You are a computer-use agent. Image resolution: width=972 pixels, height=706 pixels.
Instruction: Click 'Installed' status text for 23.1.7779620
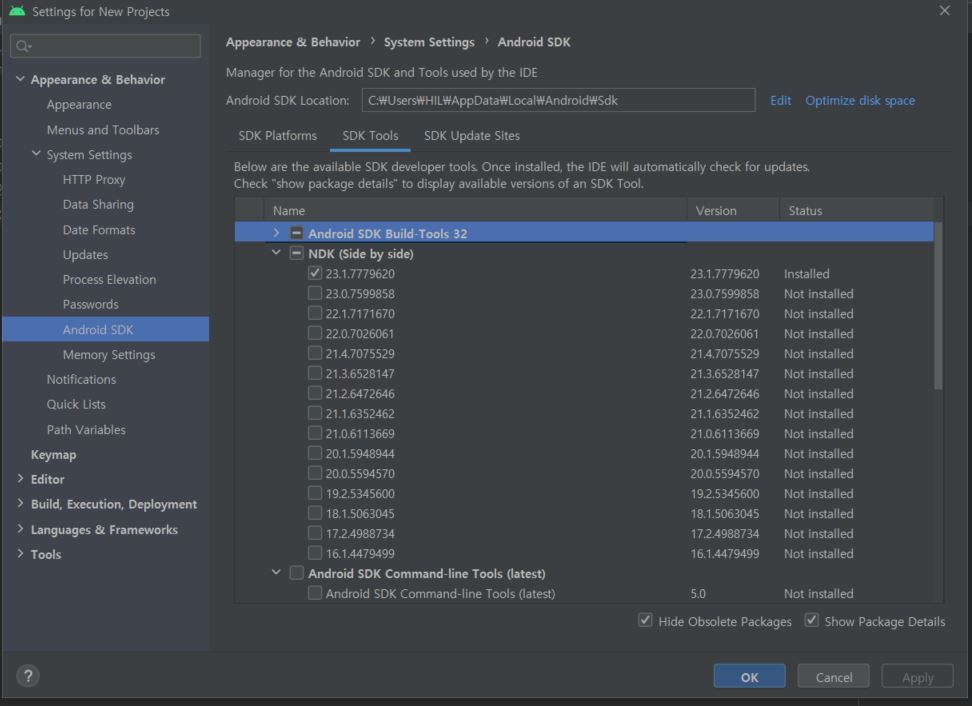806,273
